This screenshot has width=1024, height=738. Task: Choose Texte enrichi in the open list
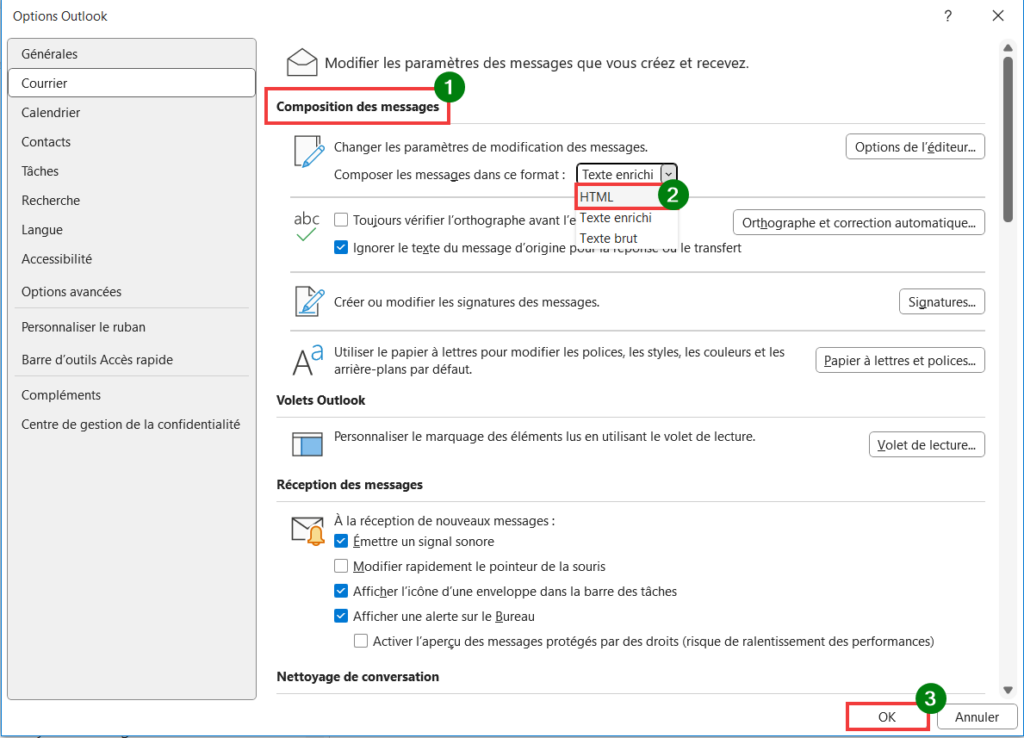tap(627, 217)
